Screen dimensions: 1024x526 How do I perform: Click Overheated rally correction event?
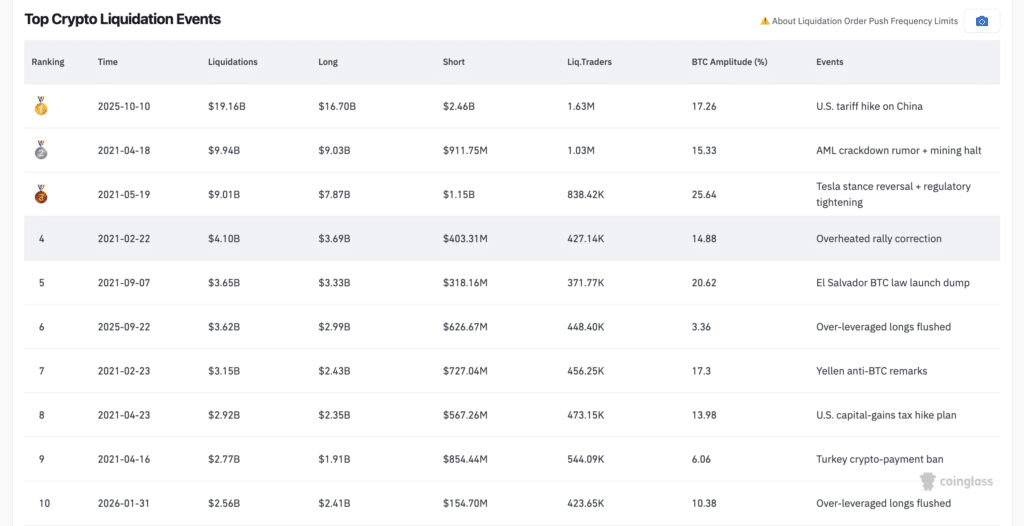coord(879,238)
